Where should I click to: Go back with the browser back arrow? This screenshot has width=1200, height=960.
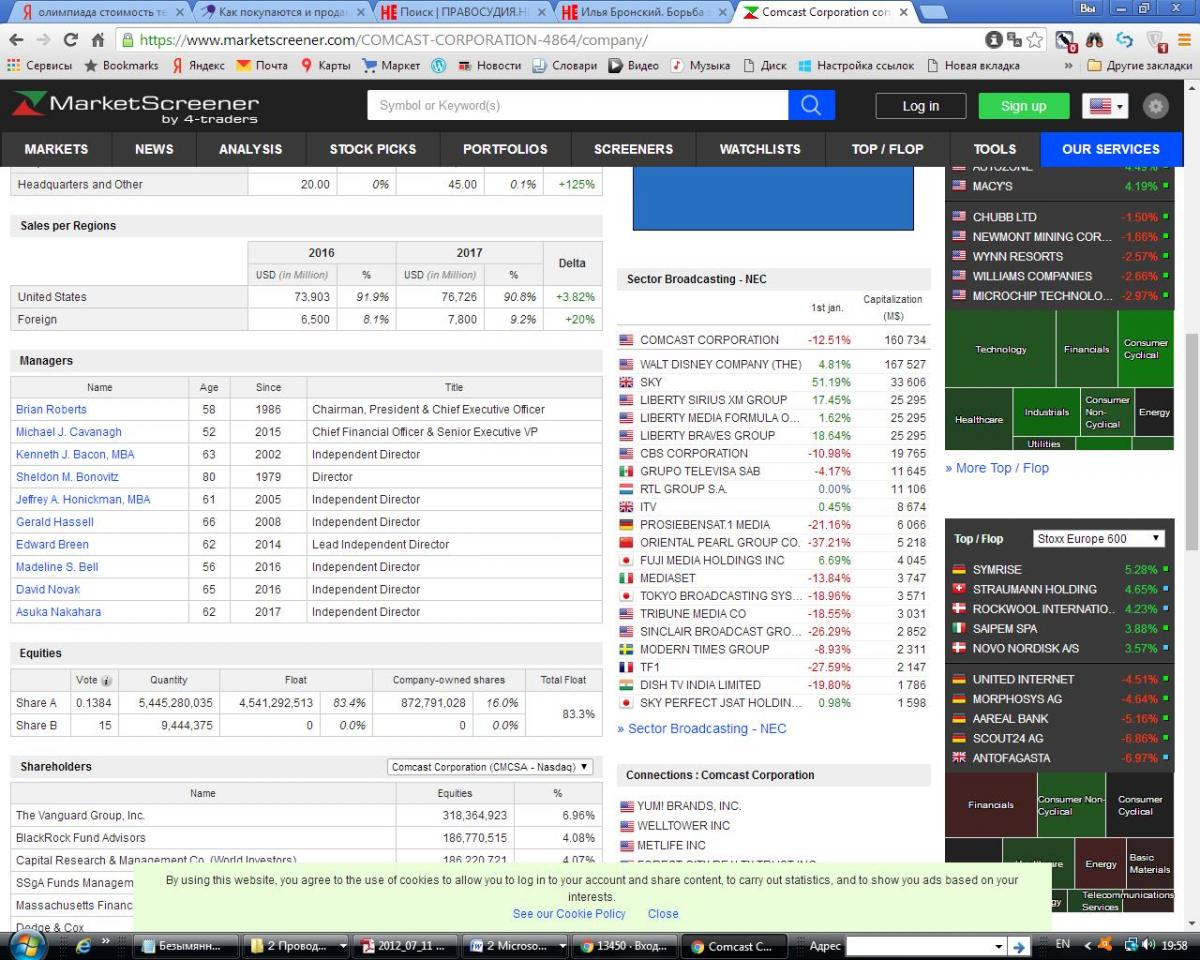click(15, 41)
